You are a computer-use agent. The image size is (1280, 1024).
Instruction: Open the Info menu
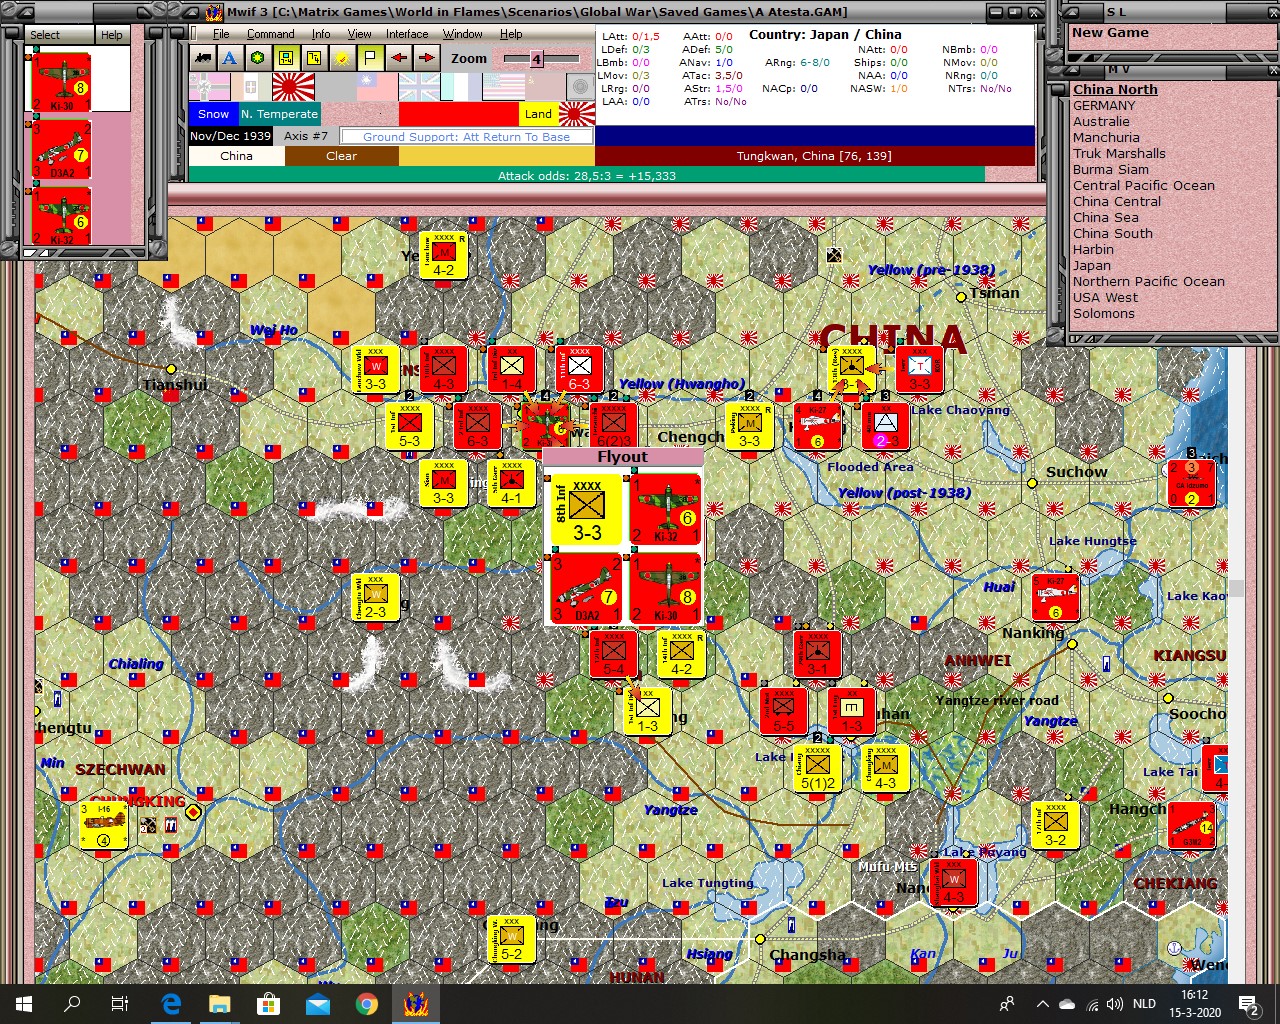click(320, 34)
